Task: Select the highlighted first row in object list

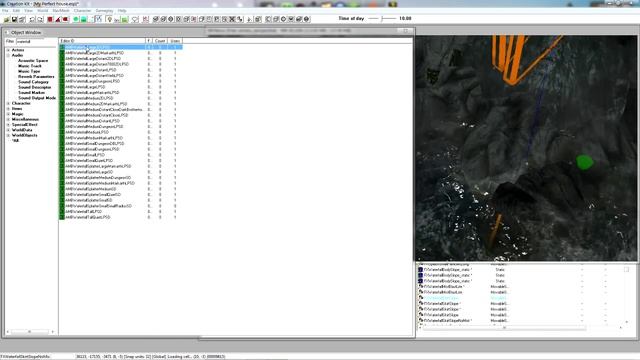Action: [121, 47]
